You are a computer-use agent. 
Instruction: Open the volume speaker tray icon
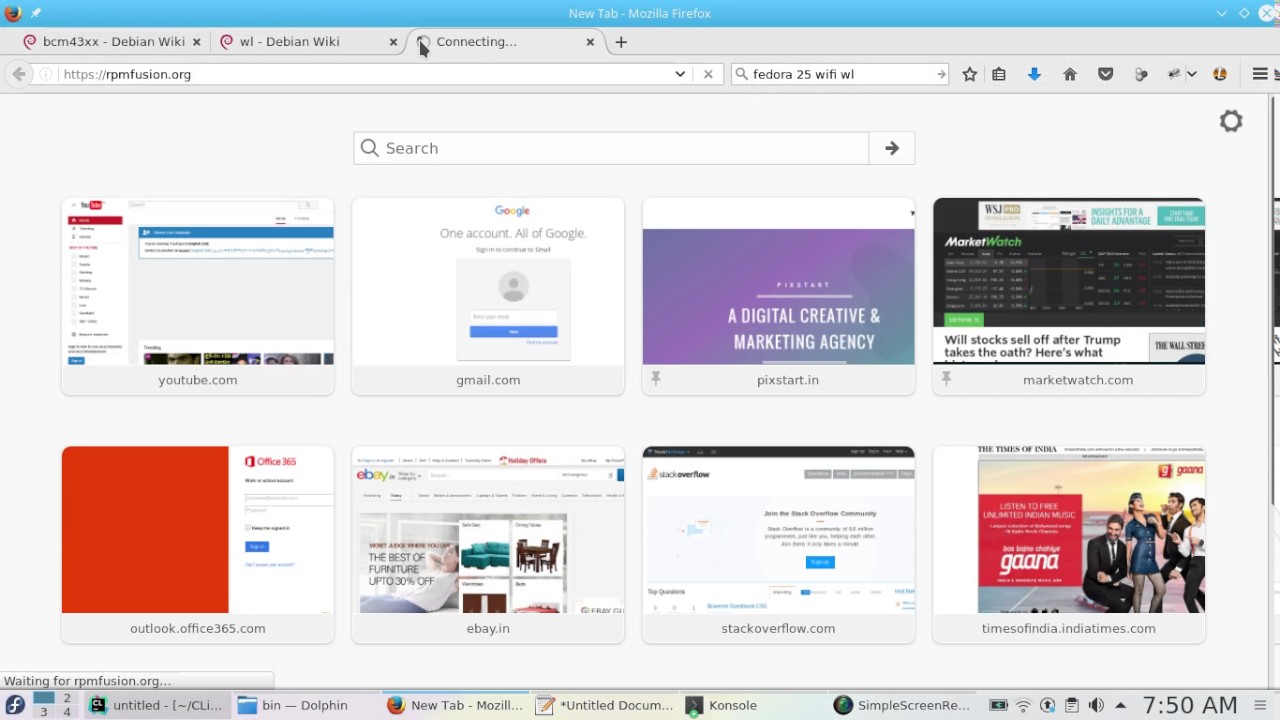pos(1096,705)
